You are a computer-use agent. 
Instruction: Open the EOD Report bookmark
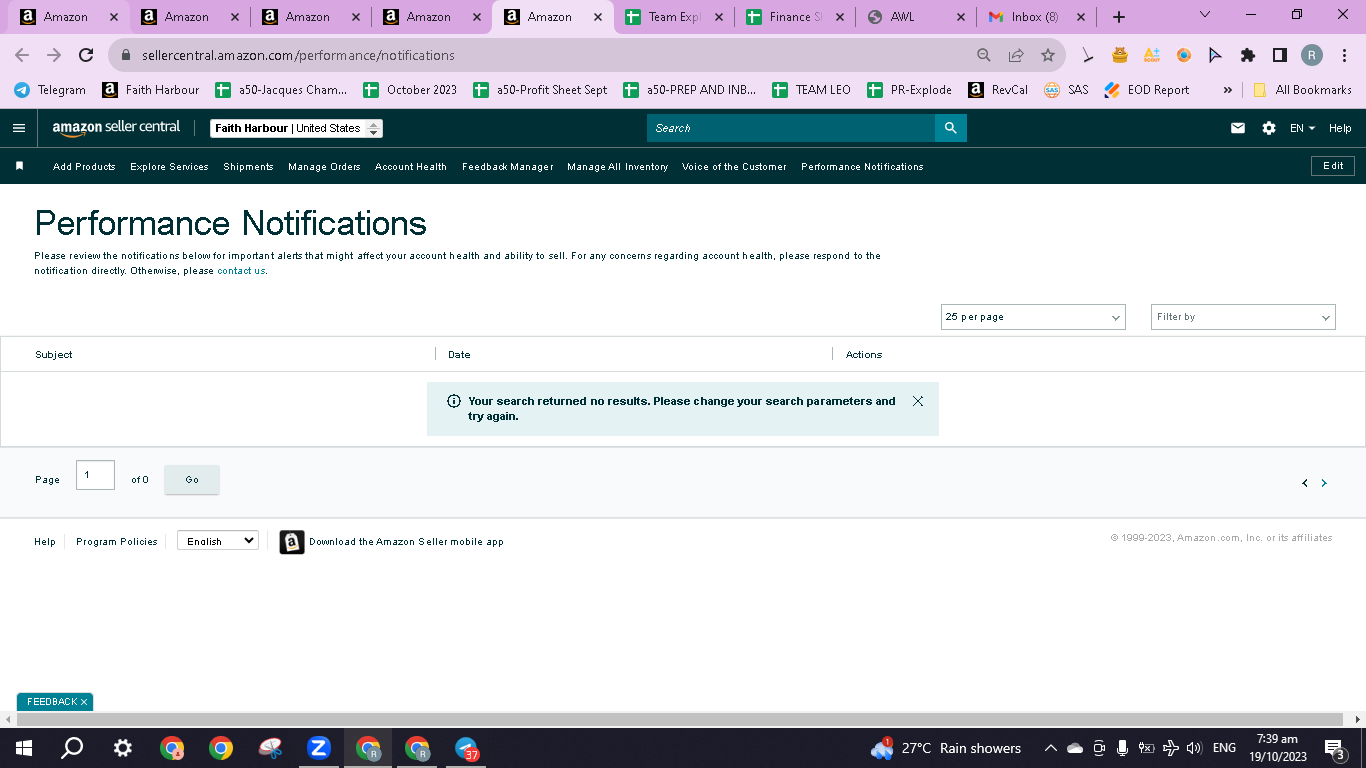pos(1147,90)
